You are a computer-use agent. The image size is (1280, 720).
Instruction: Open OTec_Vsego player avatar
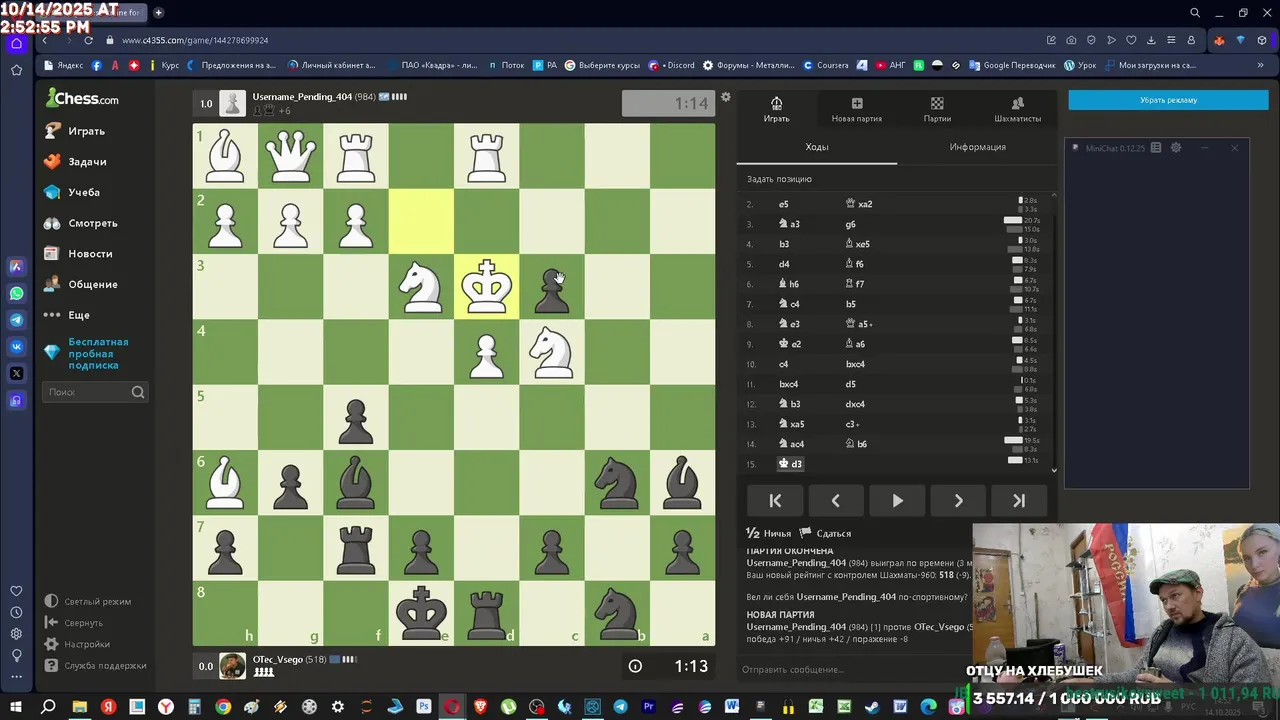[232, 666]
